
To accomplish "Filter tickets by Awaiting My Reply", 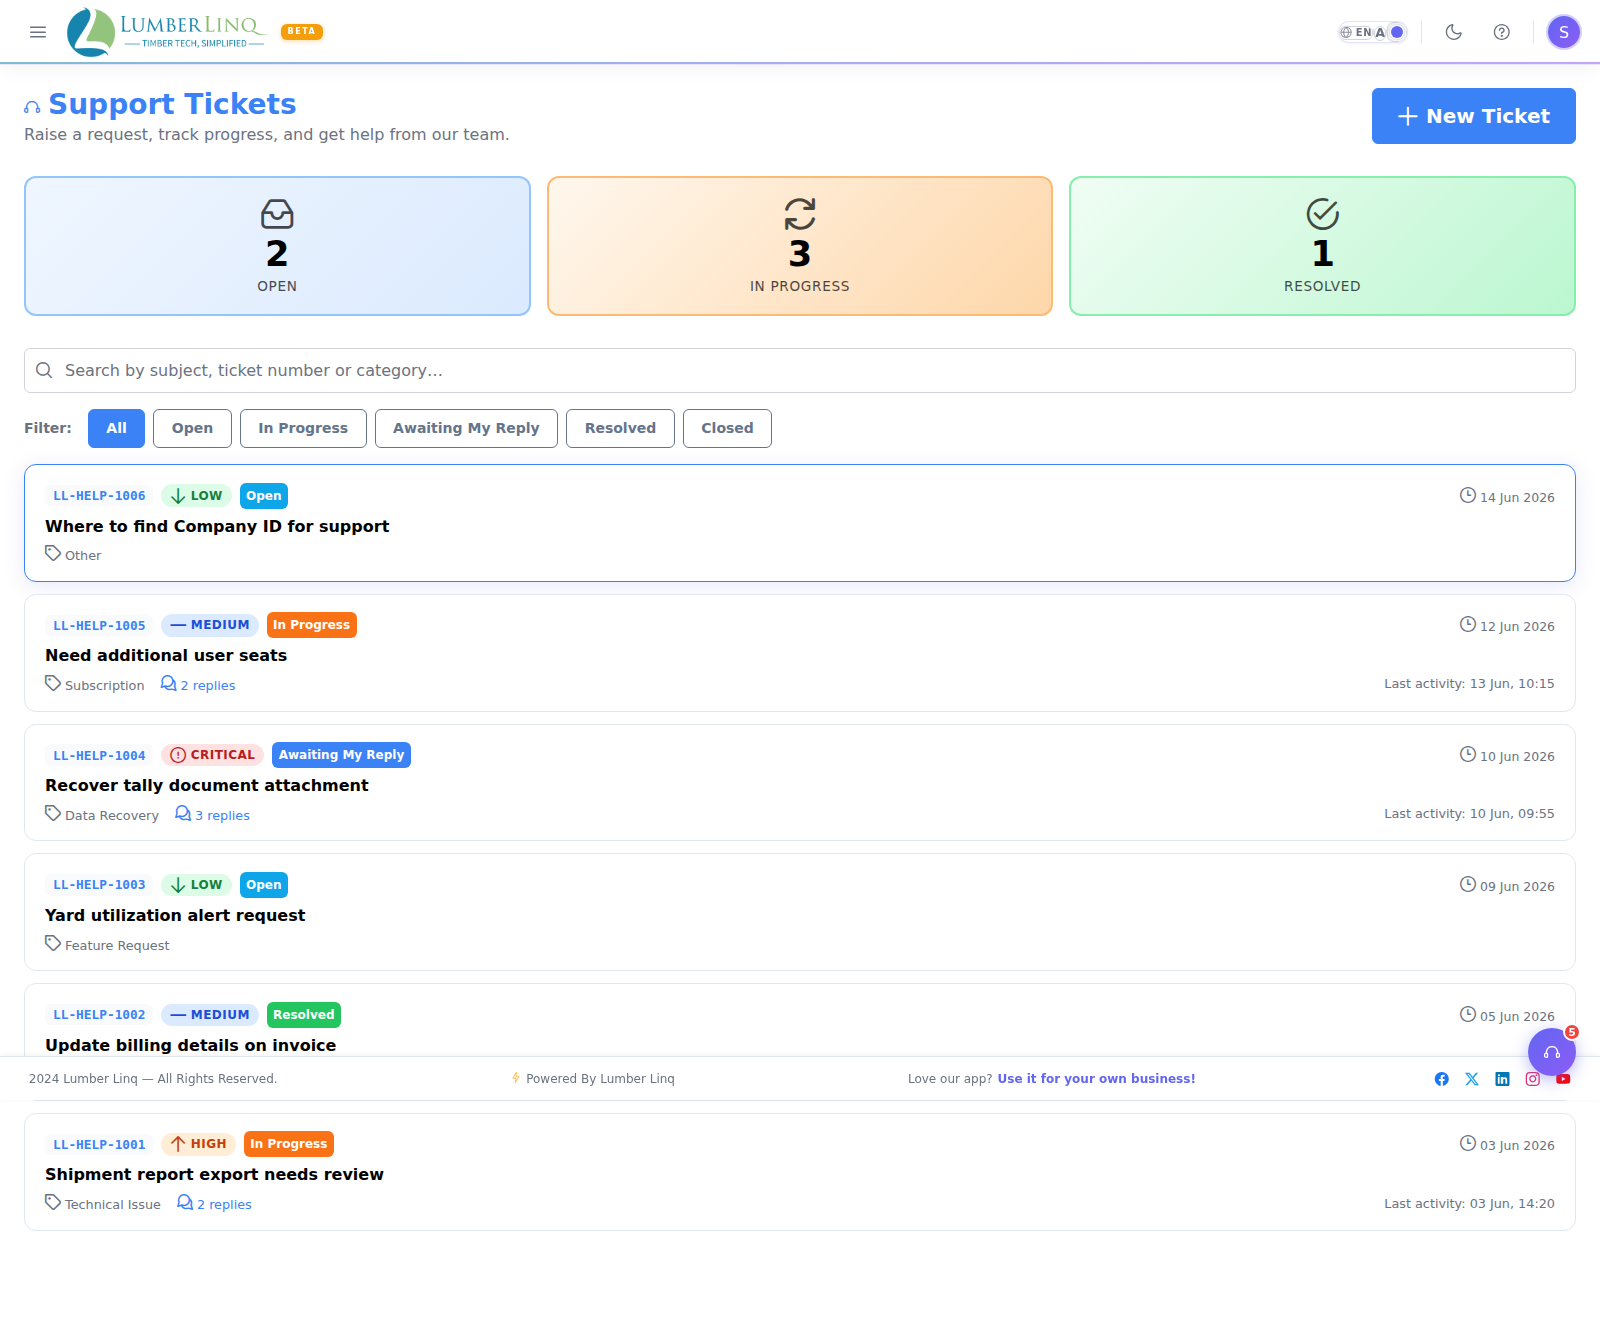I will click(466, 428).
